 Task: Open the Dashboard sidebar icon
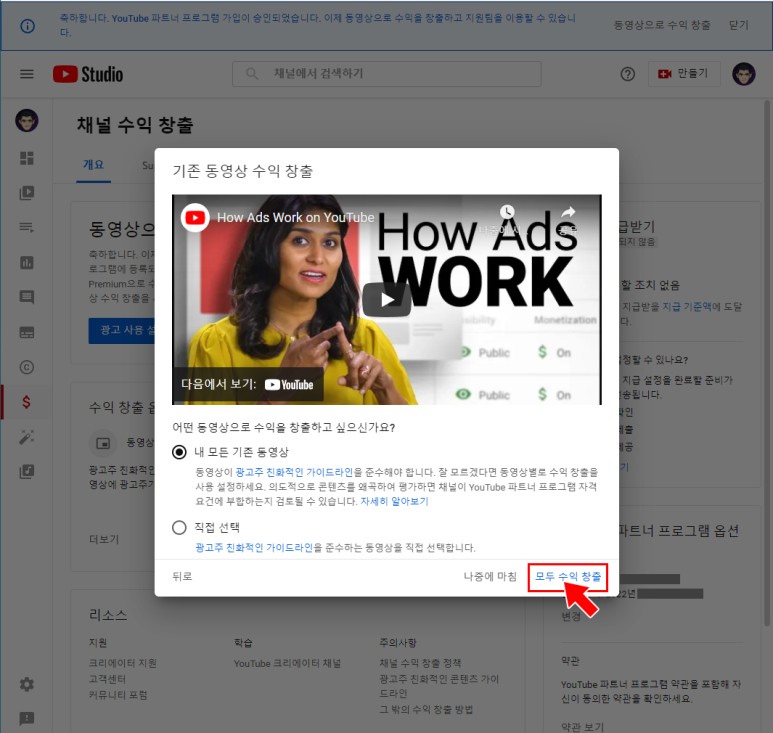coord(27,158)
